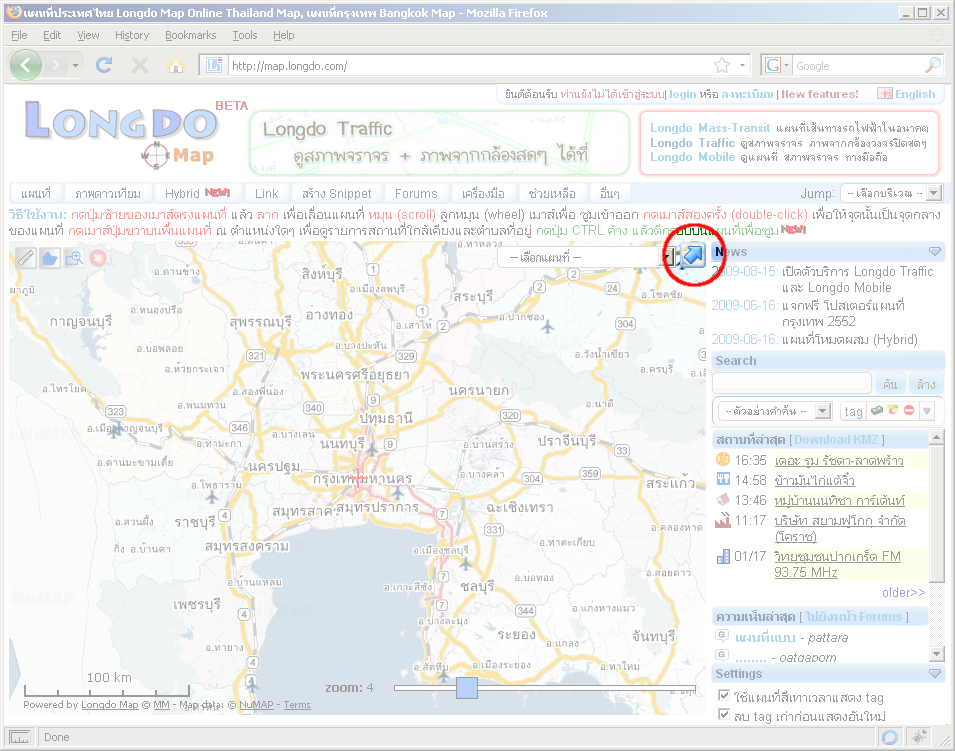
Task: Click the blue fullscreen arrow button on map
Action: pos(692,256)
